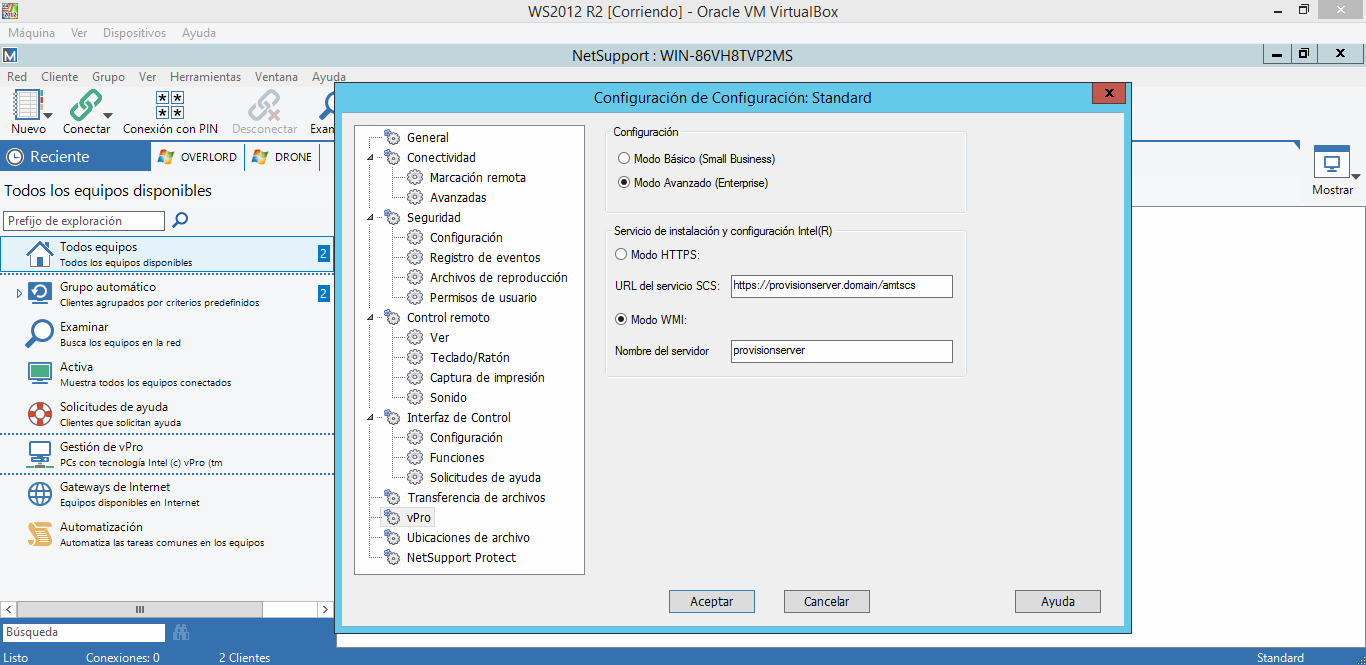Open Conectar dropdown arrow
The height and width of the screenshot is (665, 1366).
108,115
